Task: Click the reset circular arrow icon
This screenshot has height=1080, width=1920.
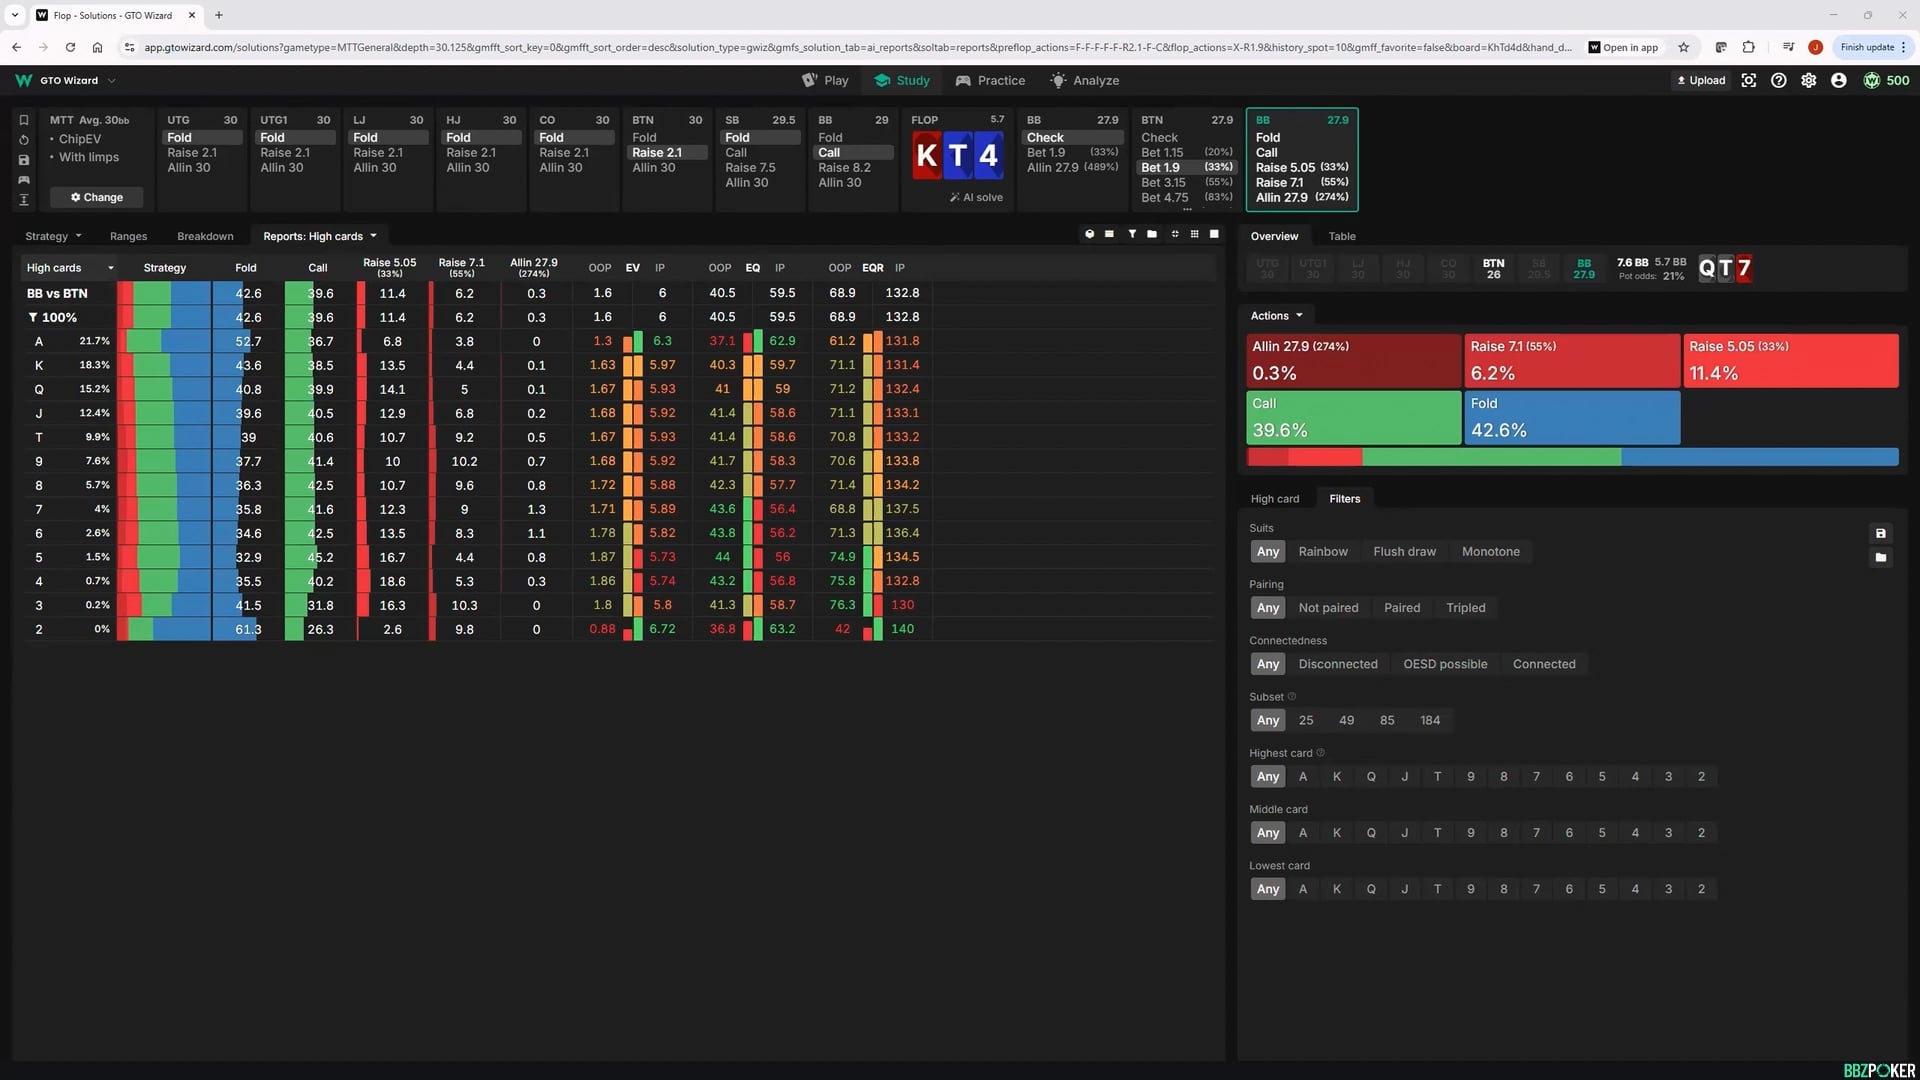Action: pos(24,140)
